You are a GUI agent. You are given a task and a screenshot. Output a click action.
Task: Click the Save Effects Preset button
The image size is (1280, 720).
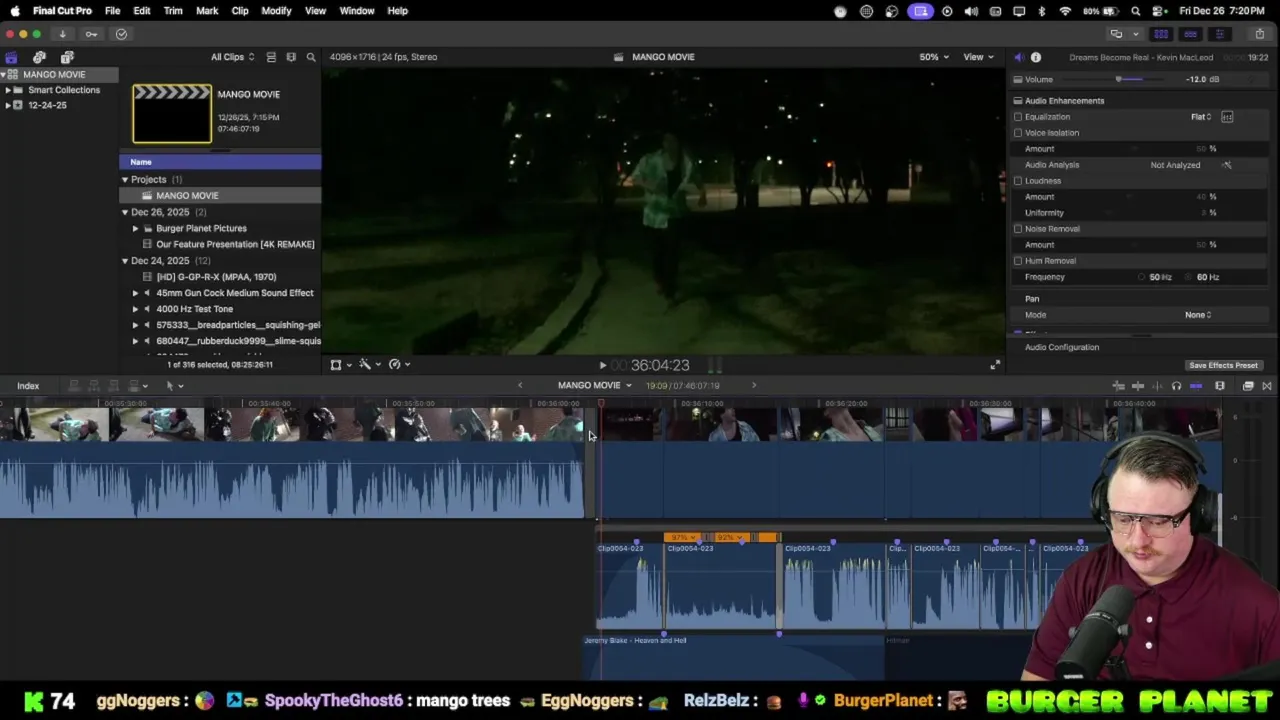point(1223,366)
